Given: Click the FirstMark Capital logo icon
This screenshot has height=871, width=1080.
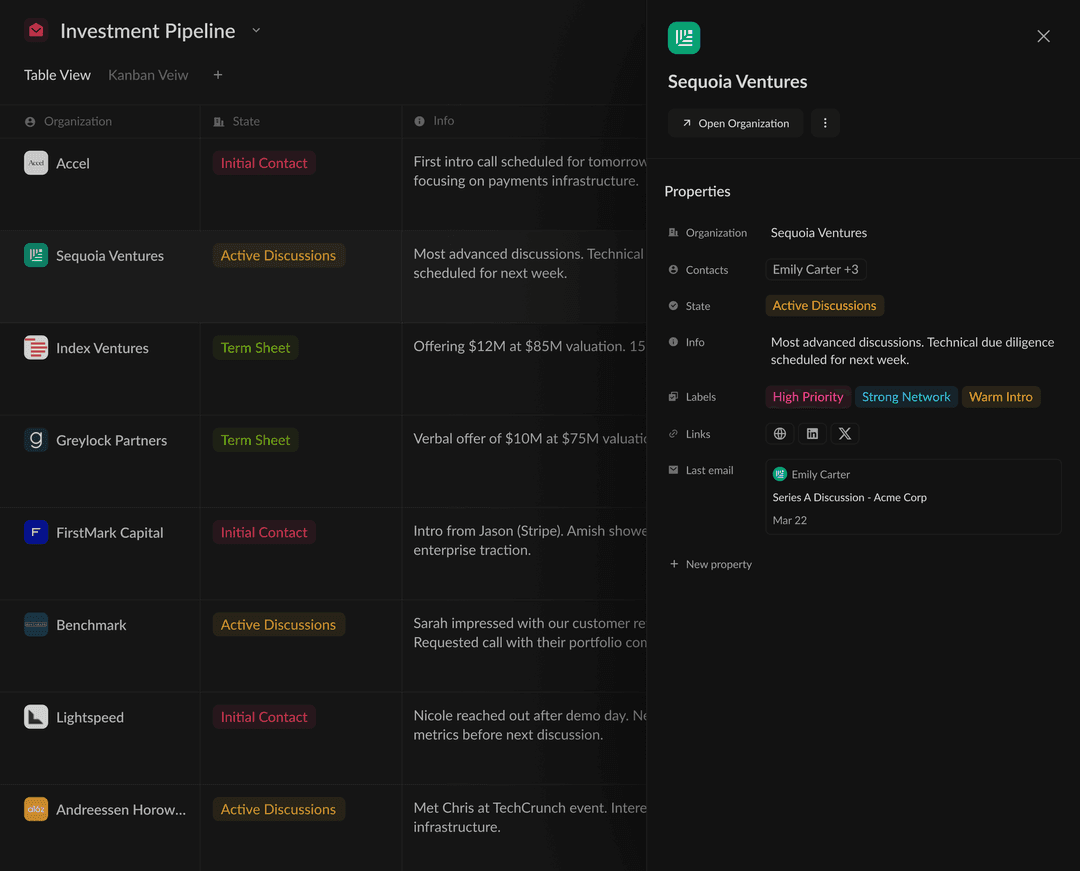Looking at the screenshot, I should point(36,532).
